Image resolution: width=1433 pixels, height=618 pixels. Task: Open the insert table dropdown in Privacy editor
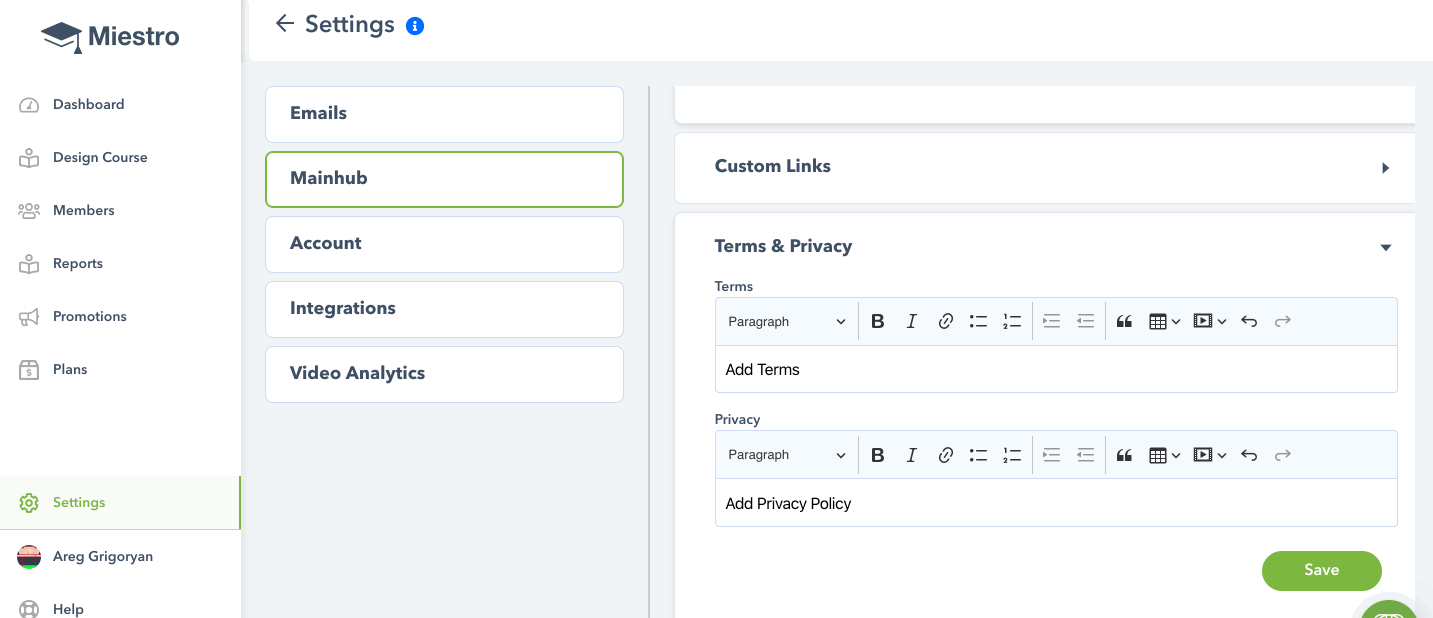1165,455
